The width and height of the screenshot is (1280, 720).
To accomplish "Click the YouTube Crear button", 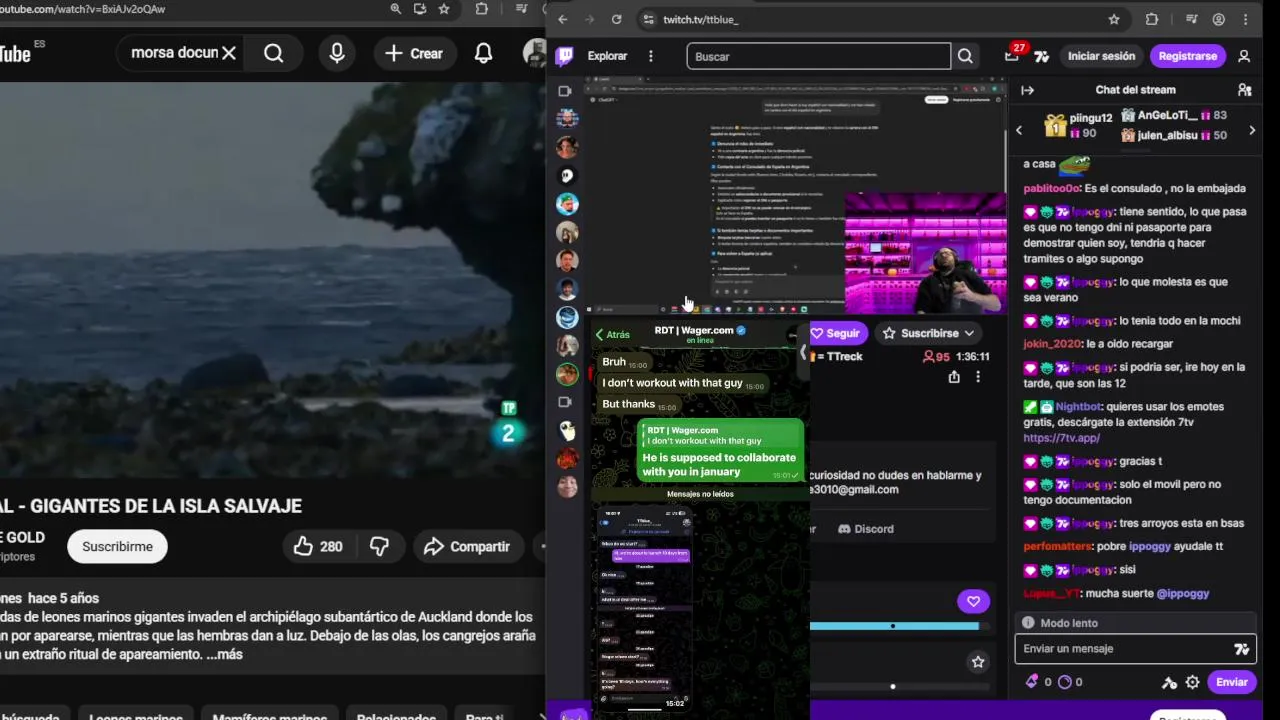I will coord(414,53).
